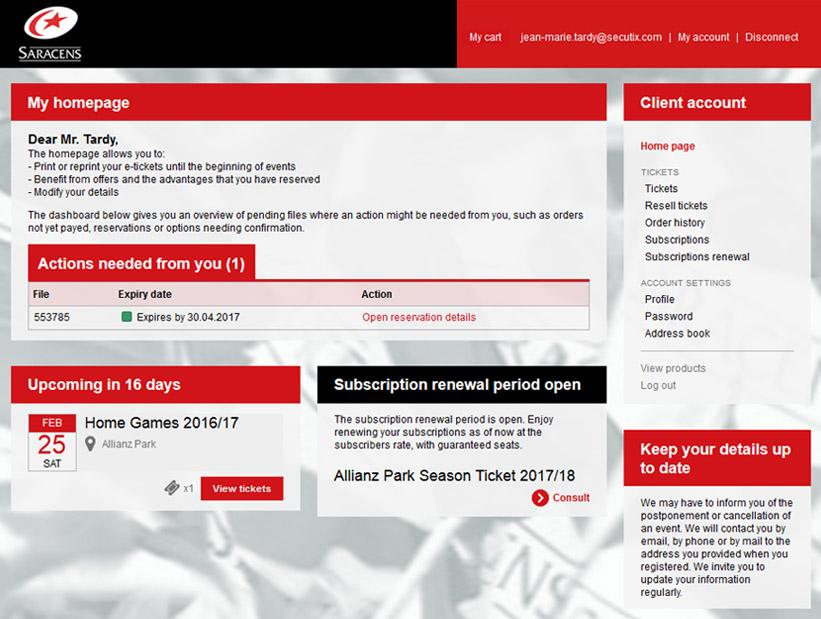Open Tickets in the sidebar menu
The width and height of the screenshot is (821, 619).
click(x=661, y=189)
